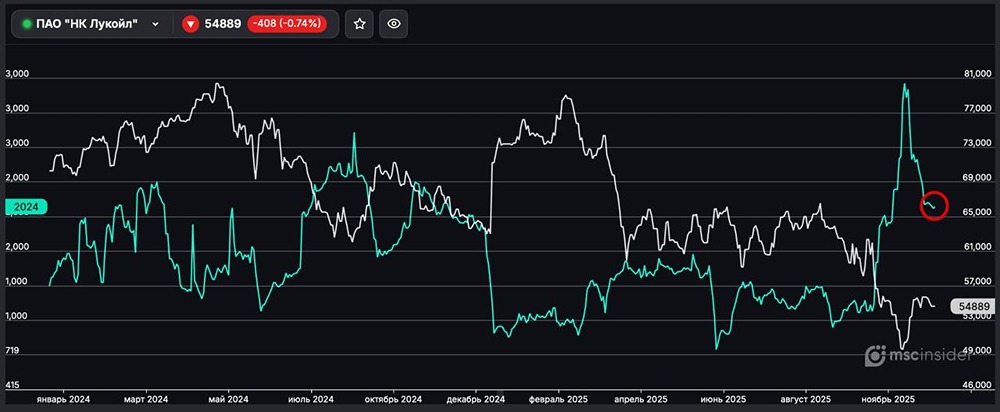The height and width of the screenshot is (412, 1000).
Task: Click the 46,000 level on the right price scale
Action: pyautogui.click(x=974, y=385)
